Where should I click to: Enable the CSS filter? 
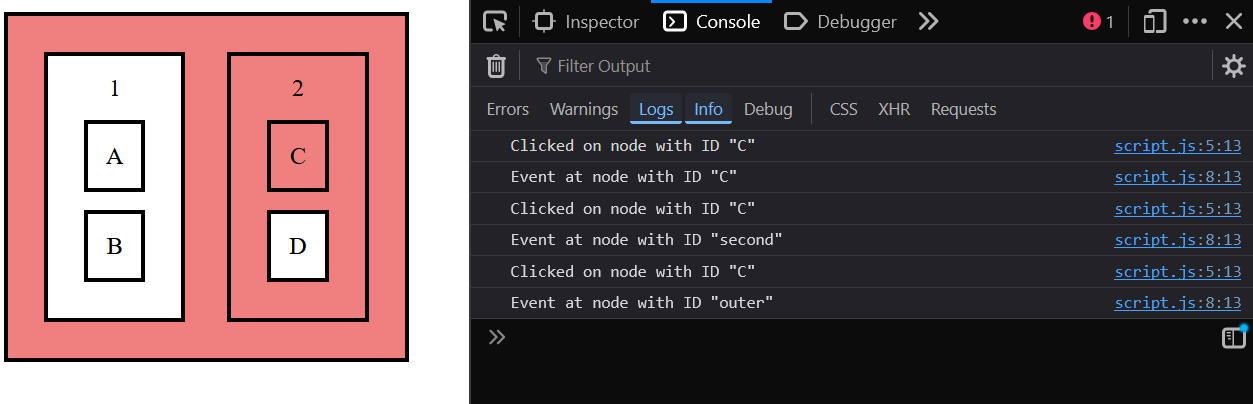[x=843, y=109]
